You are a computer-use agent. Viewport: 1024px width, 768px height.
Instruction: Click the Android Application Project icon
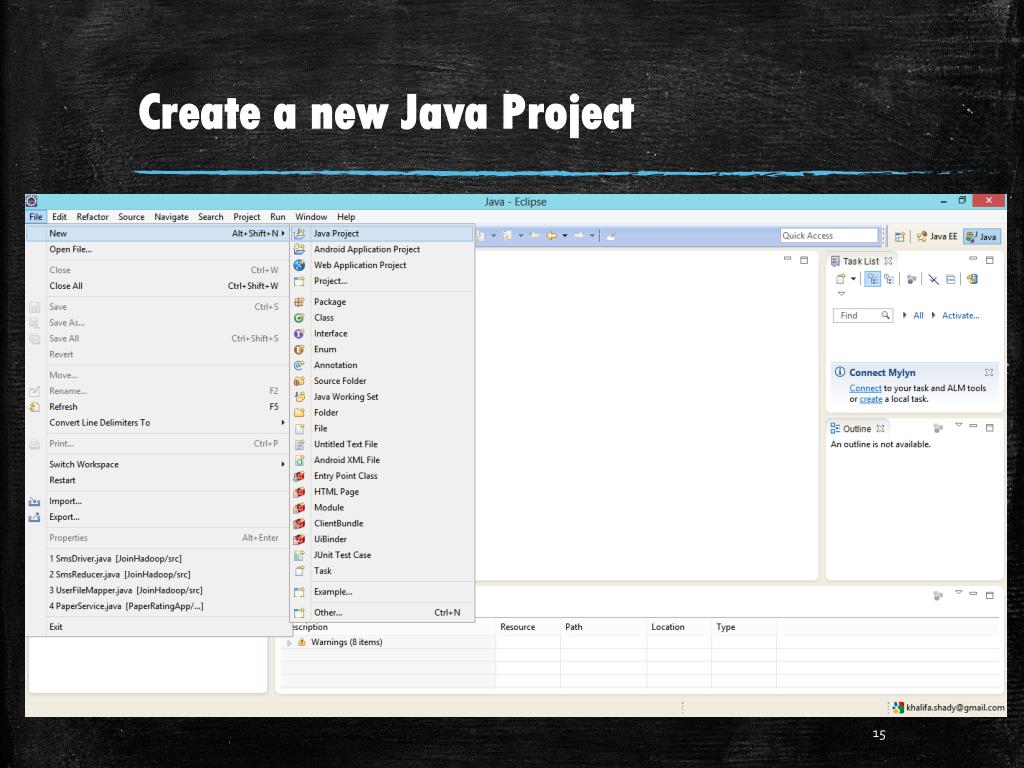(x=299, y=249)
